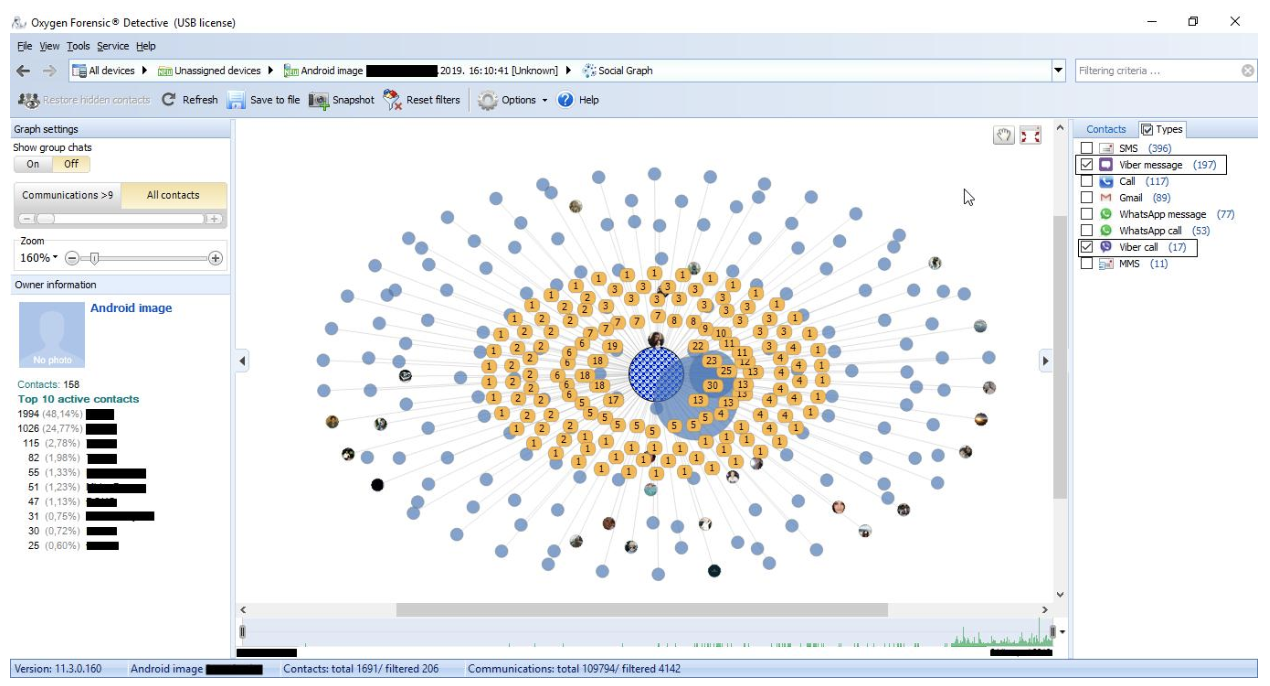Image resolution: width=1270 pixels, height=686 pixels.
Task: Zoom out with the minus button
Action: click(72, 258)
